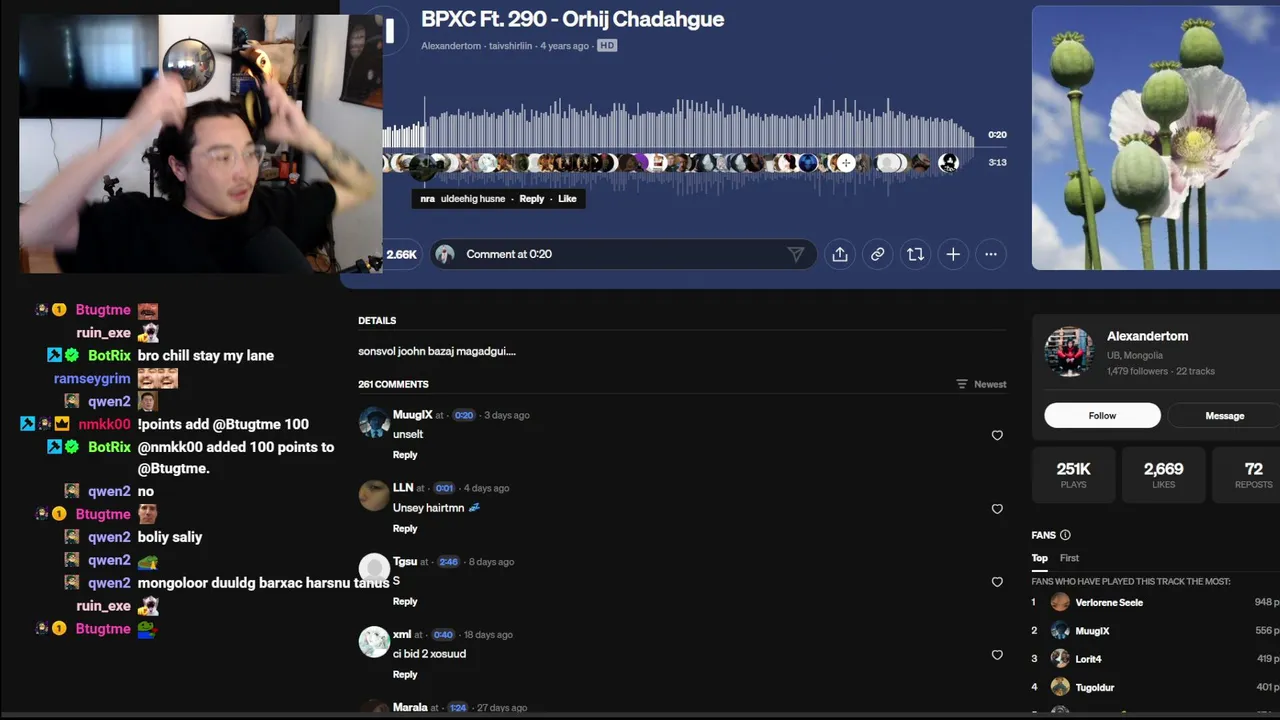Open fan Verlorene Seele's profile name
Screen dimensions: 1280x720
point(1109,603)
